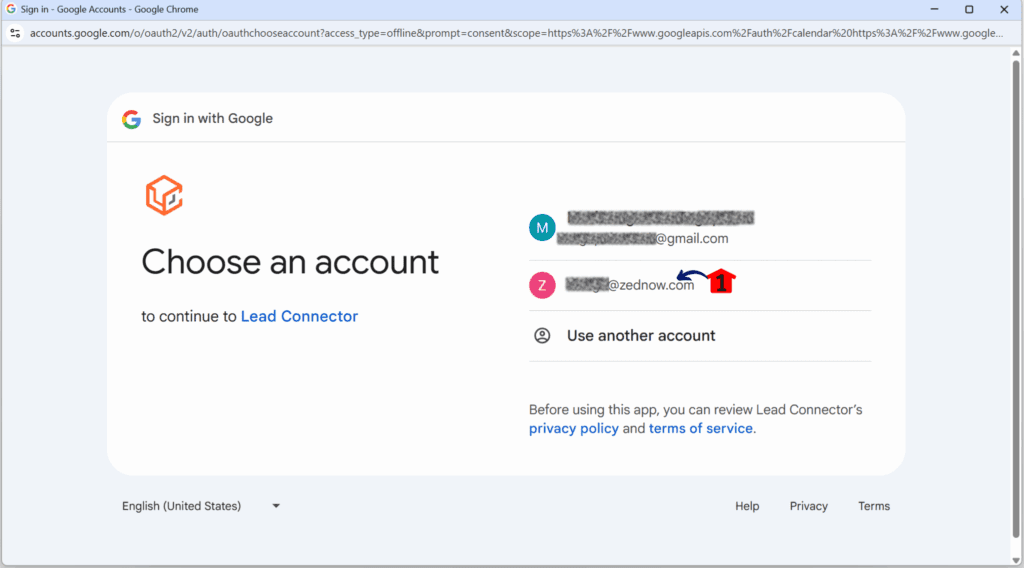Open the Help footer link
Screen dimensions: 1024x568
point(747,506)
